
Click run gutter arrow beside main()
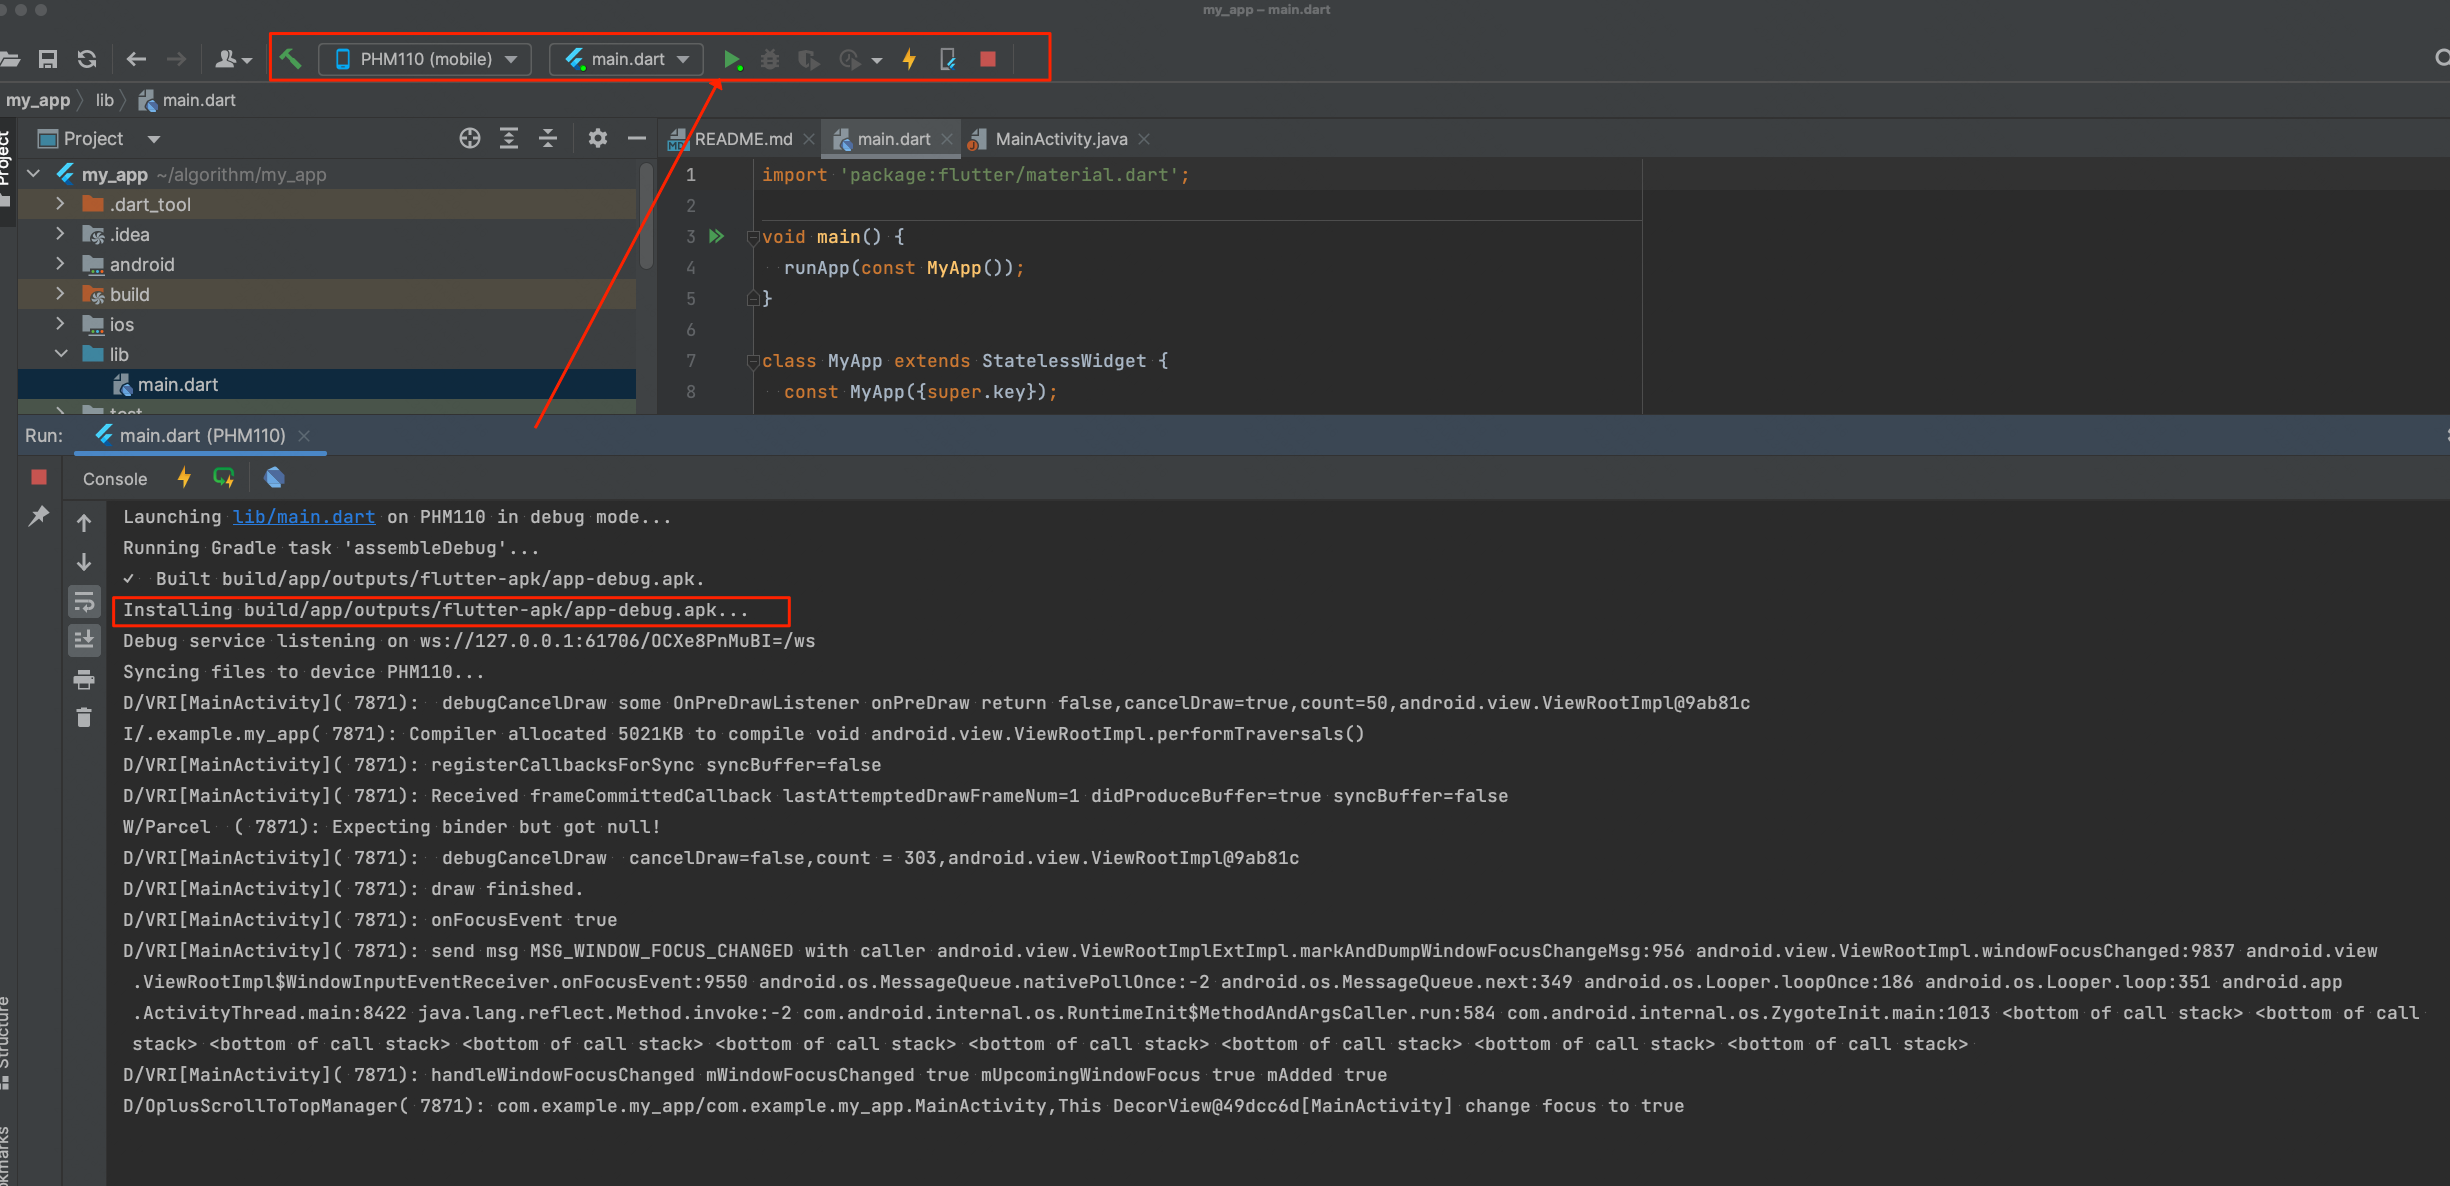[716, 237]
